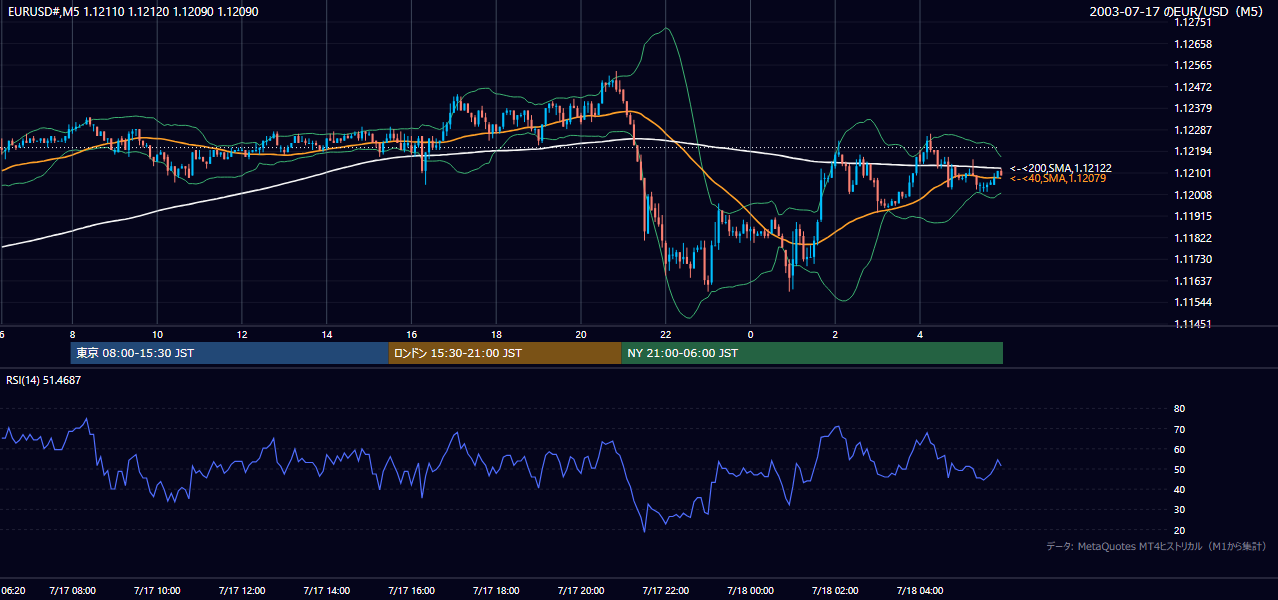Click the 1.11637 price axis label
Screen dimensions: 1278x600
click(x=1193, y=281)
